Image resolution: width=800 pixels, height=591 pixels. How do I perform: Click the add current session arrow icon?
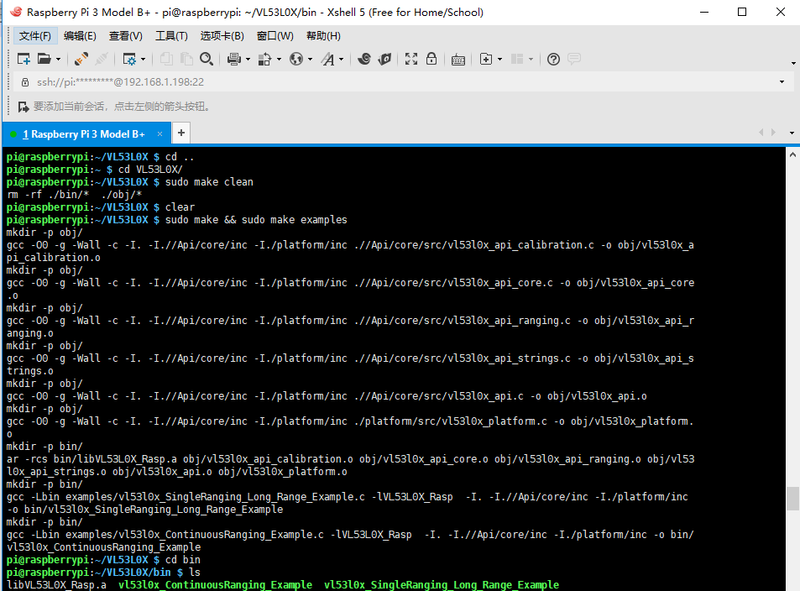23,107
